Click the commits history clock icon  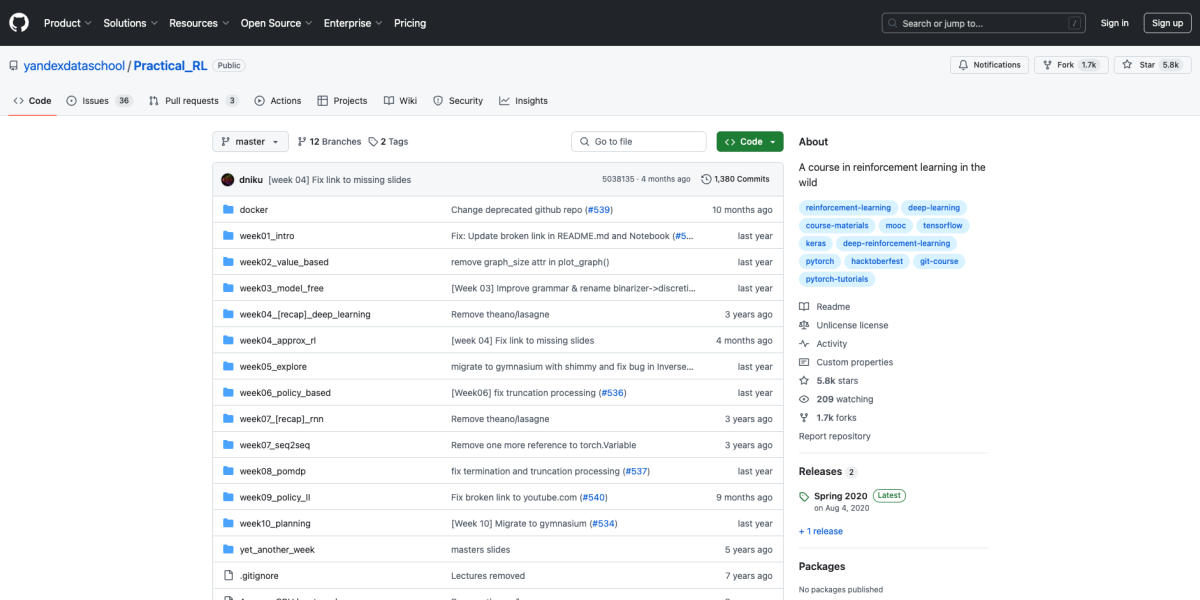pyautogui.click(x=706, y=179)
